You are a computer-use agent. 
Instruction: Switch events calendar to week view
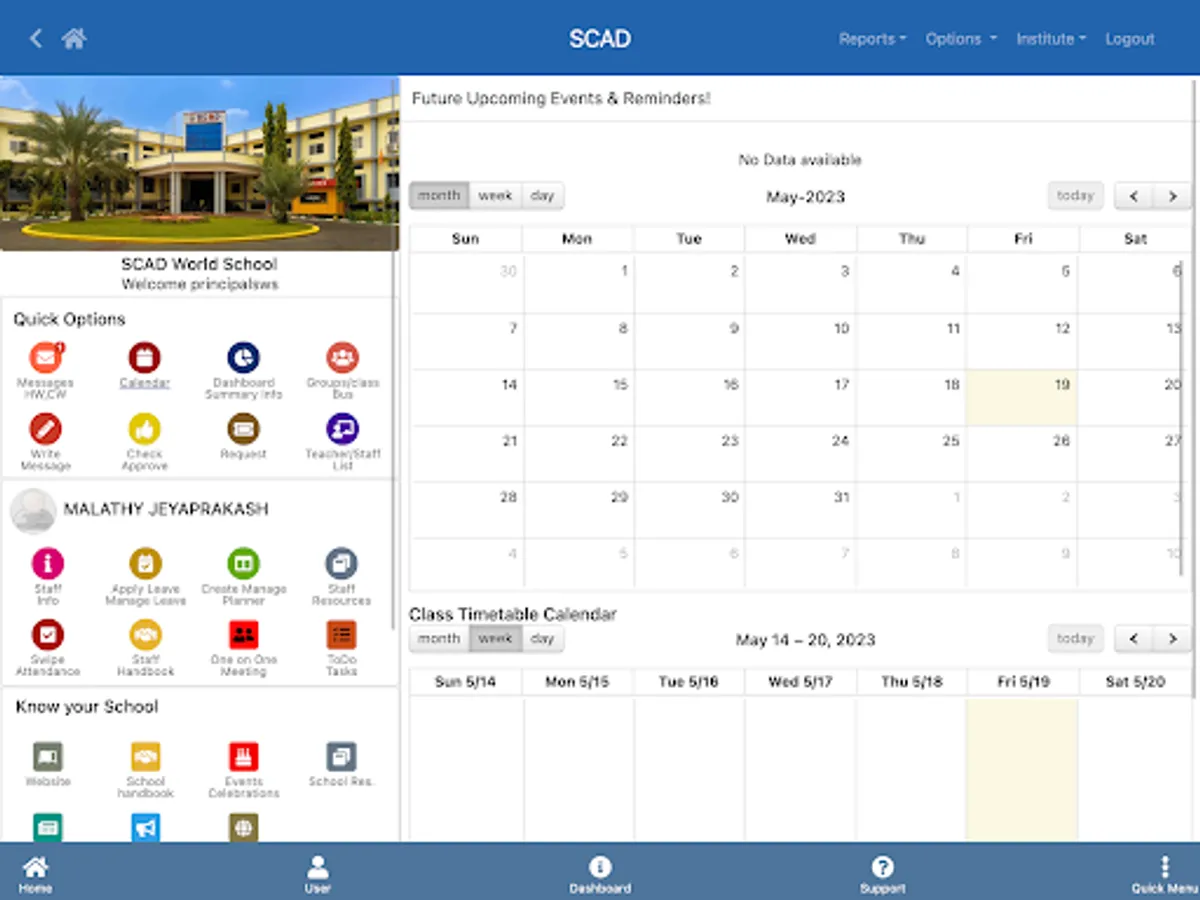[x=495, y=196]
